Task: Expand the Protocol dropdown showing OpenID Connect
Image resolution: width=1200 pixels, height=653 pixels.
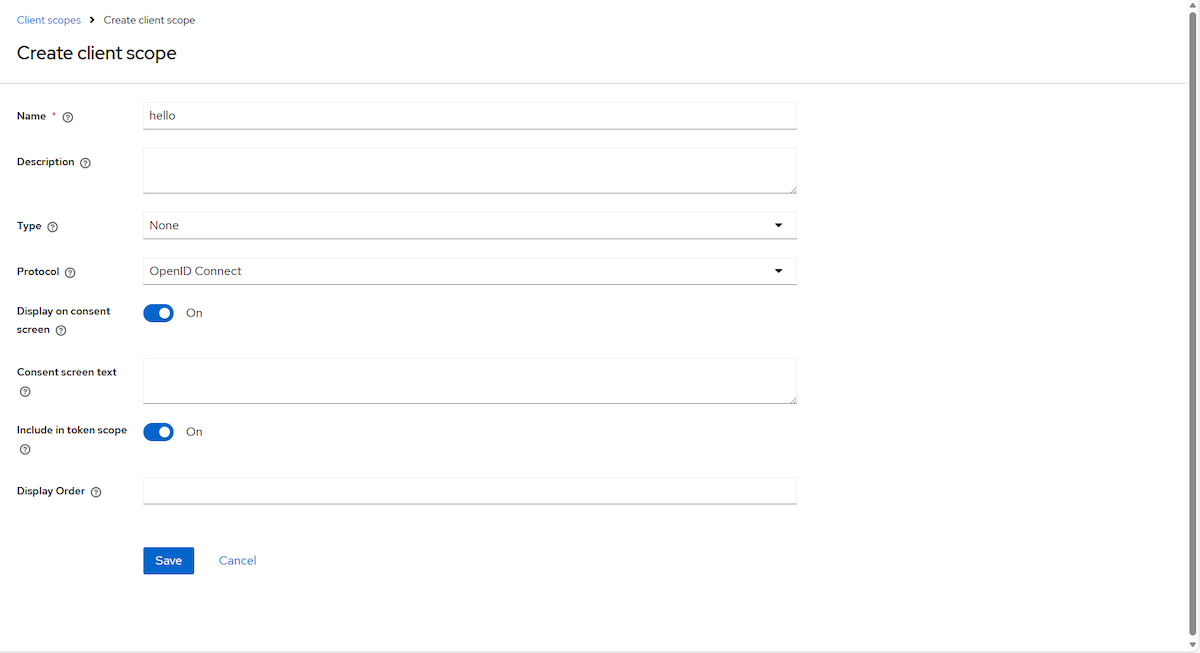Action: tap(470, 271)
